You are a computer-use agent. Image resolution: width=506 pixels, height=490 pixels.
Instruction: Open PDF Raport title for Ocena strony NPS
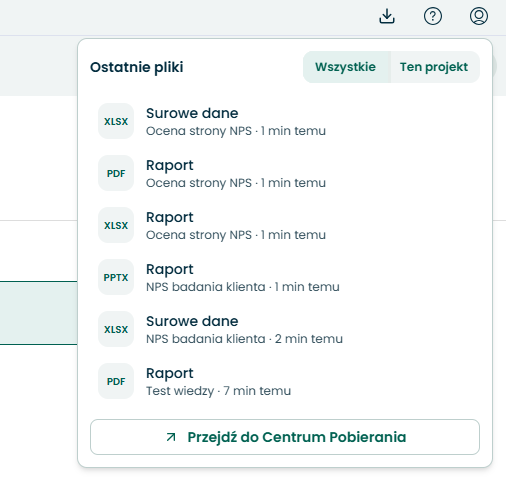coord(170,165)
